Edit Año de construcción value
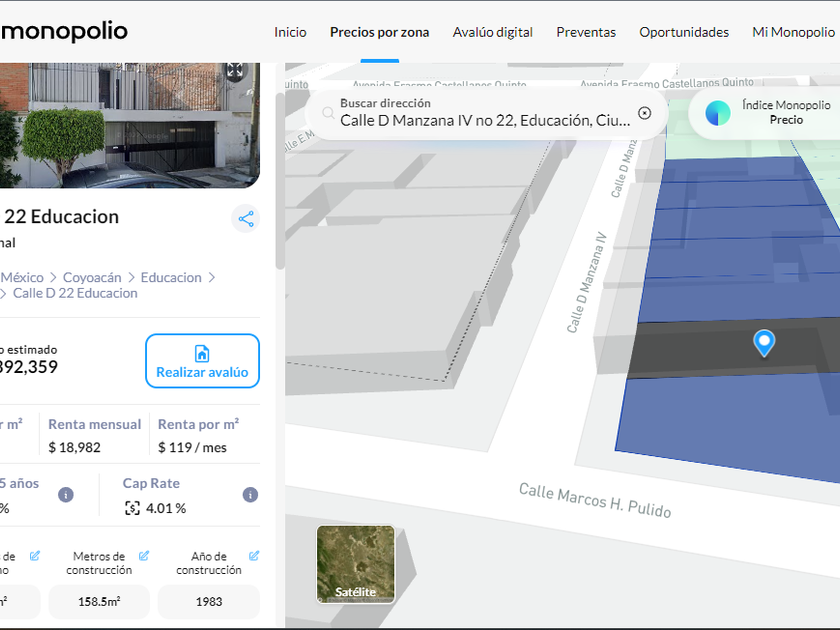This screenshot has height=630, width=840. [x=254, y=556]
